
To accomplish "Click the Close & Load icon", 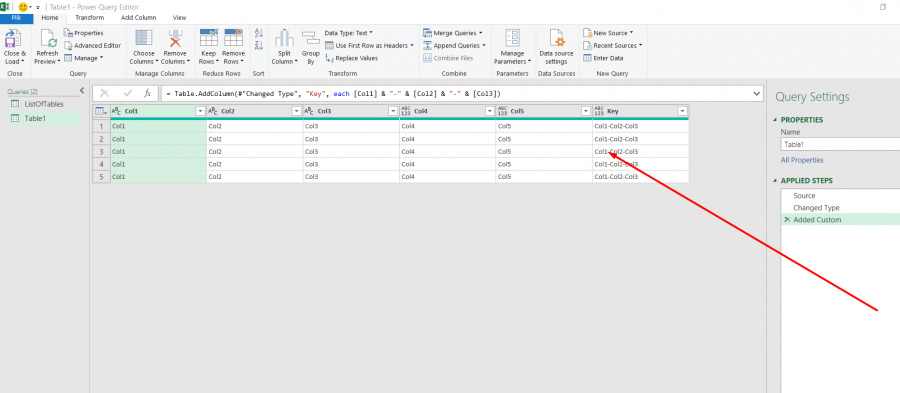I will tap(13, 39).
